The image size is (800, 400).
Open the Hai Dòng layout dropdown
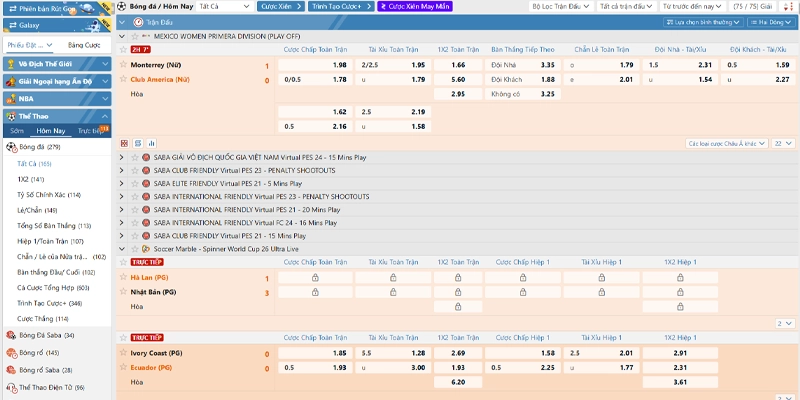pos(772,22)
